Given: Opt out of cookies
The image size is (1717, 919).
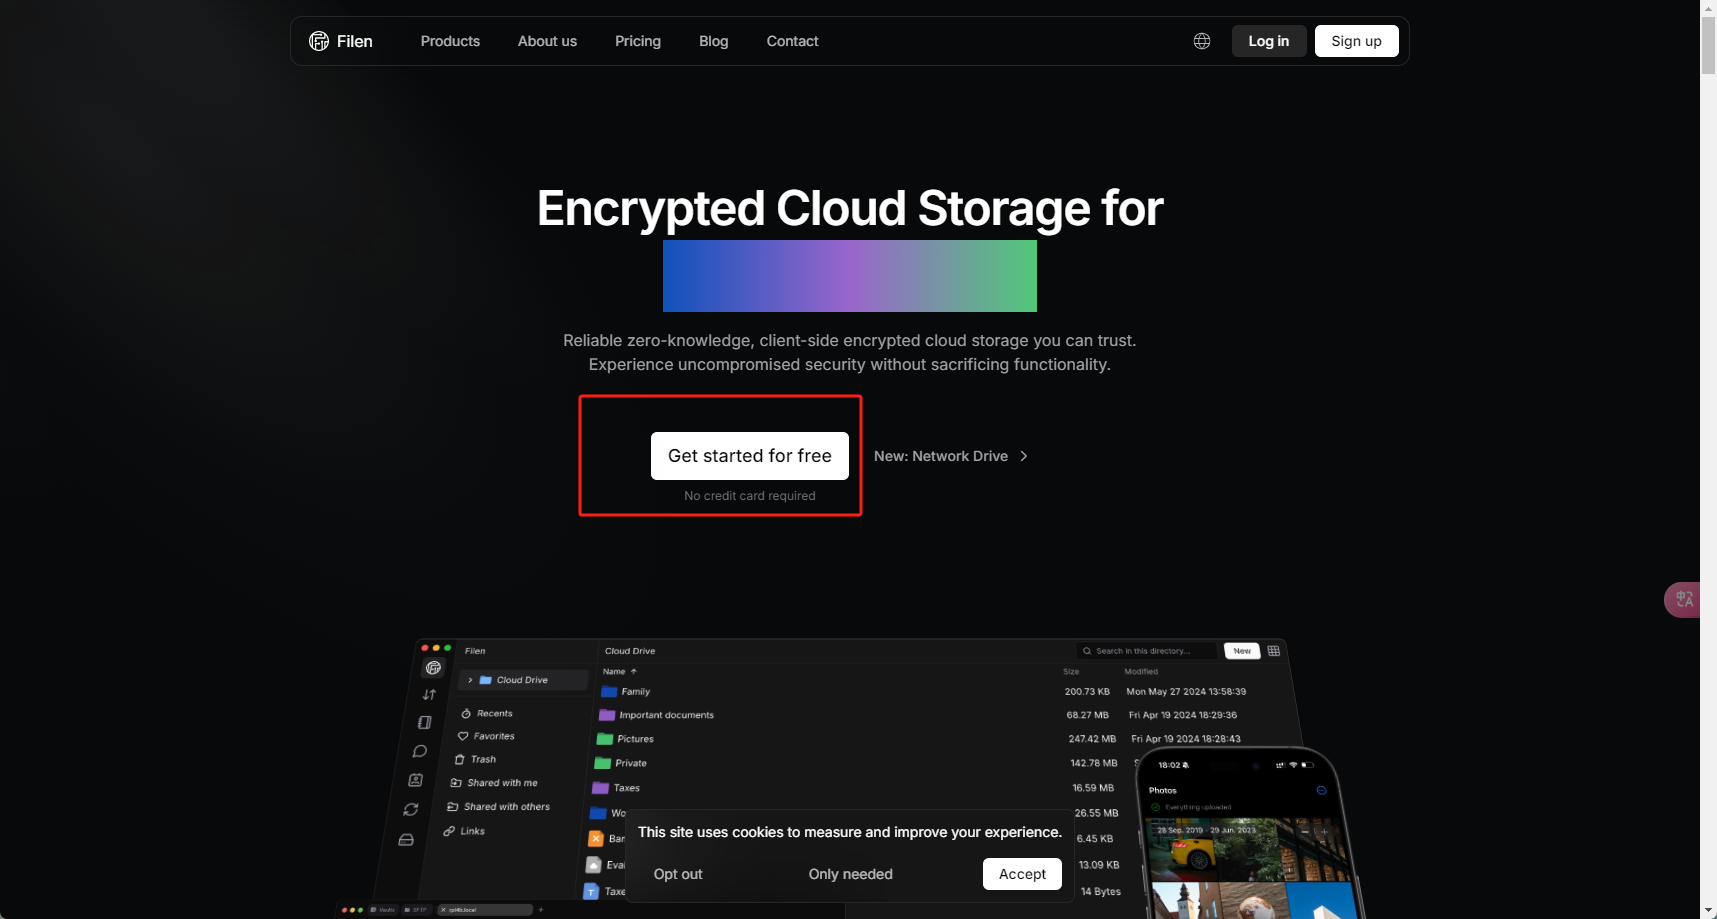Looking at the screenshot, I should coord(678,874).
